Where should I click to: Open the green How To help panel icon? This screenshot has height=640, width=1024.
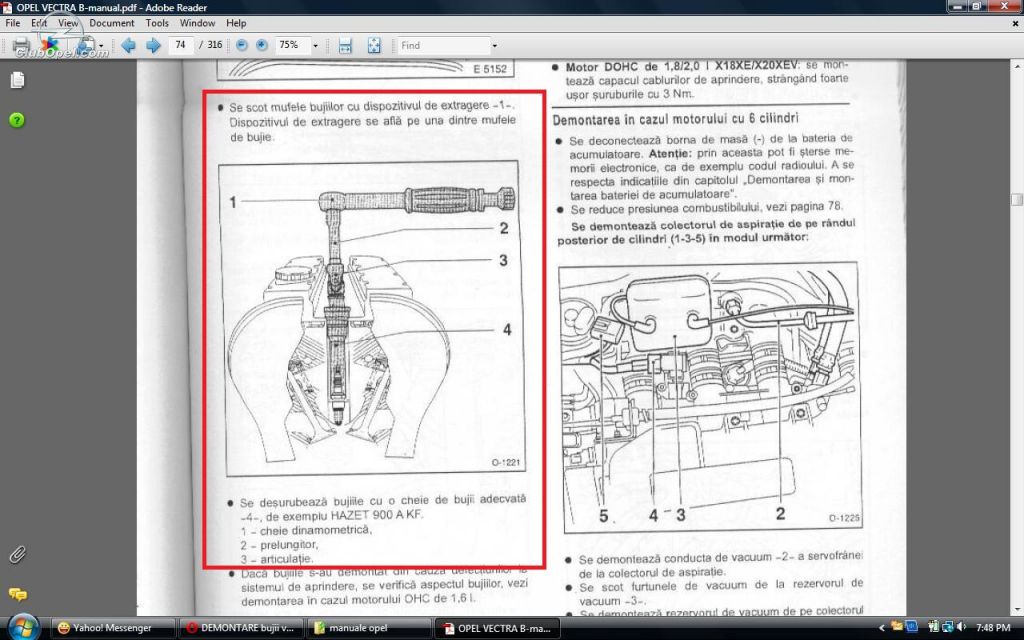(x=17, y=120)
